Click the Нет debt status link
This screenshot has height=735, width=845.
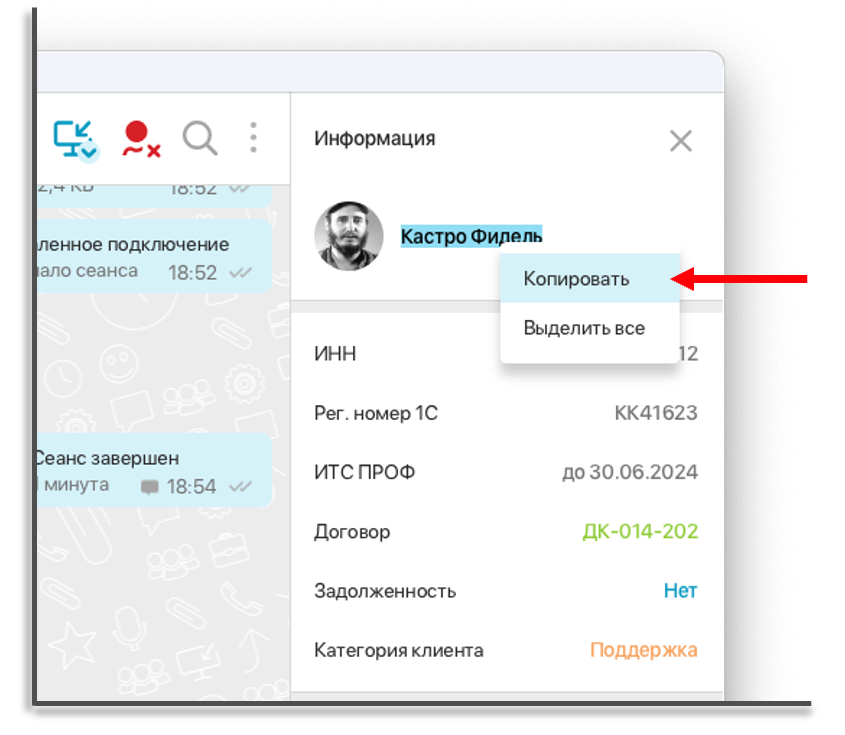click(680, 591)
